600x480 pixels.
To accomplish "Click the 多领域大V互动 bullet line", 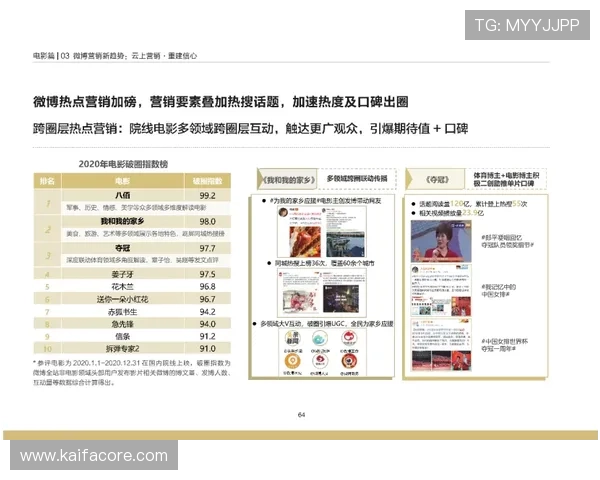I will coord(323,324).
